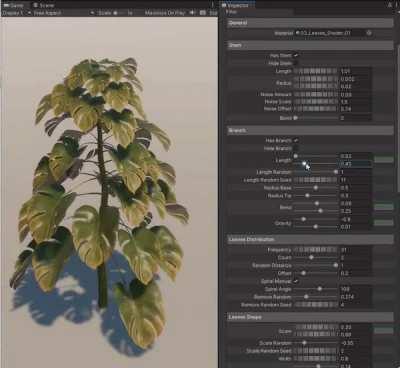
Task: Click the Branch Length minimum slider
Action: tap(316, 156)
